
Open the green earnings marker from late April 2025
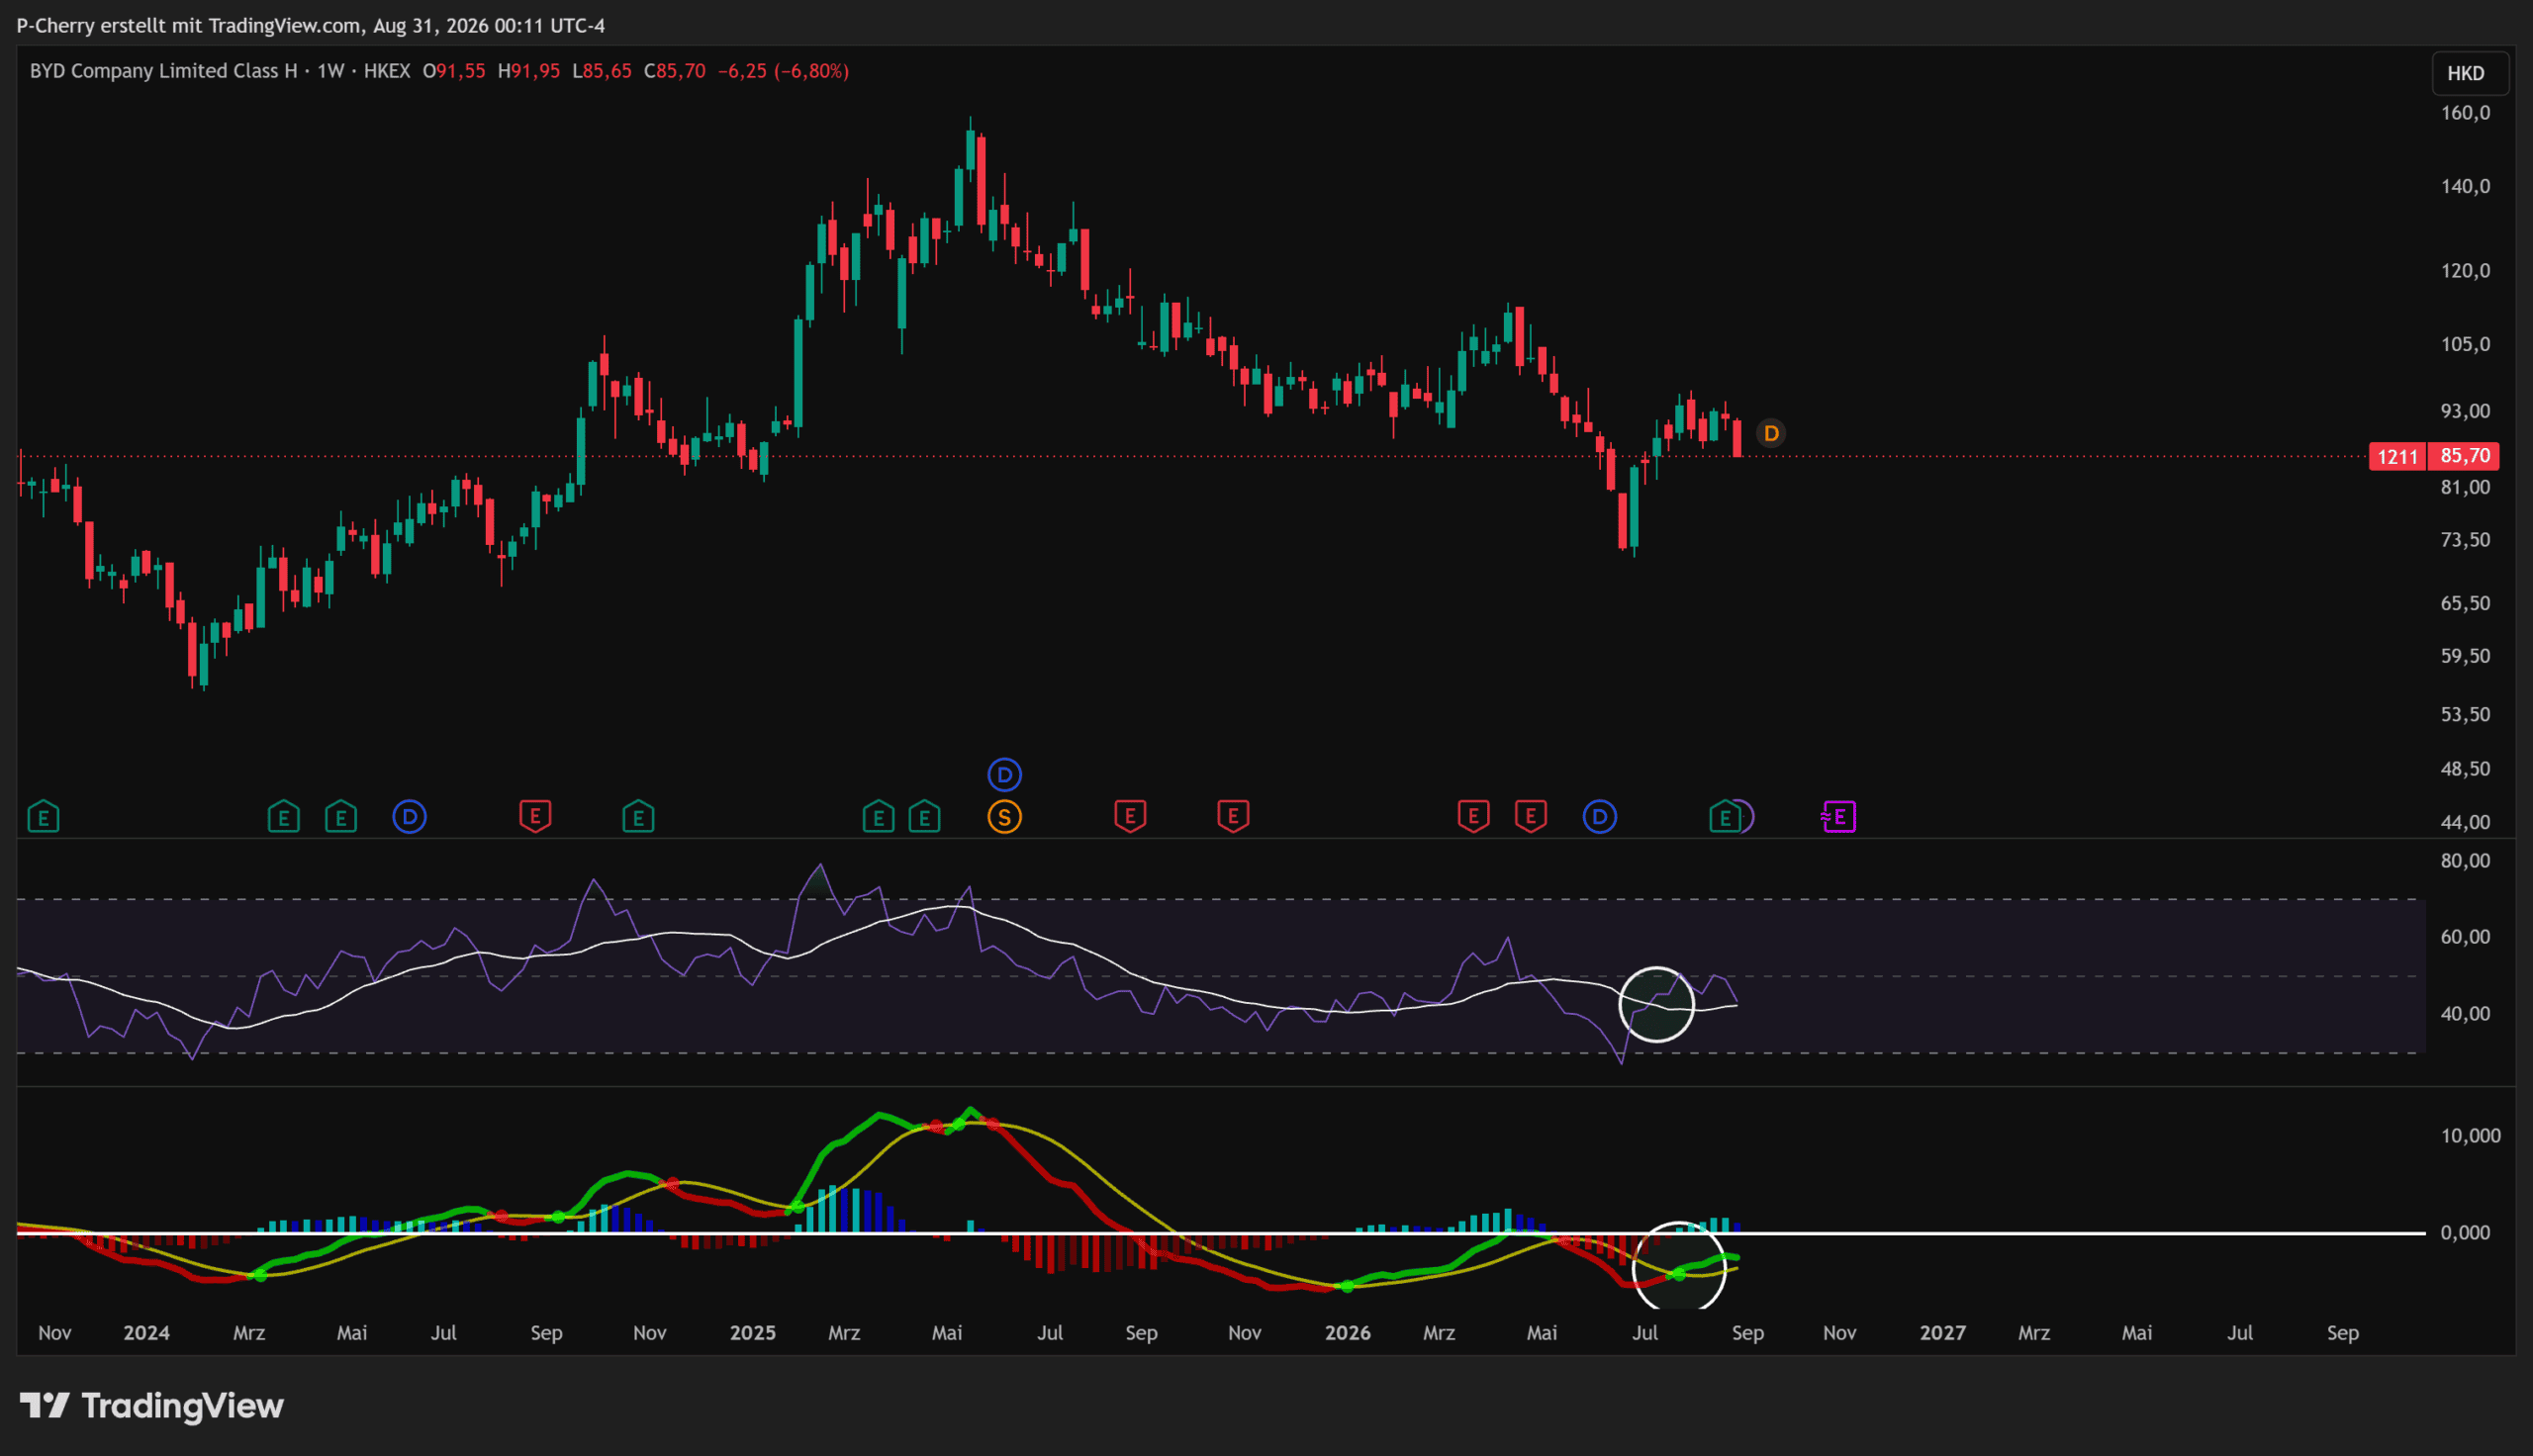(x=924, y=817)
